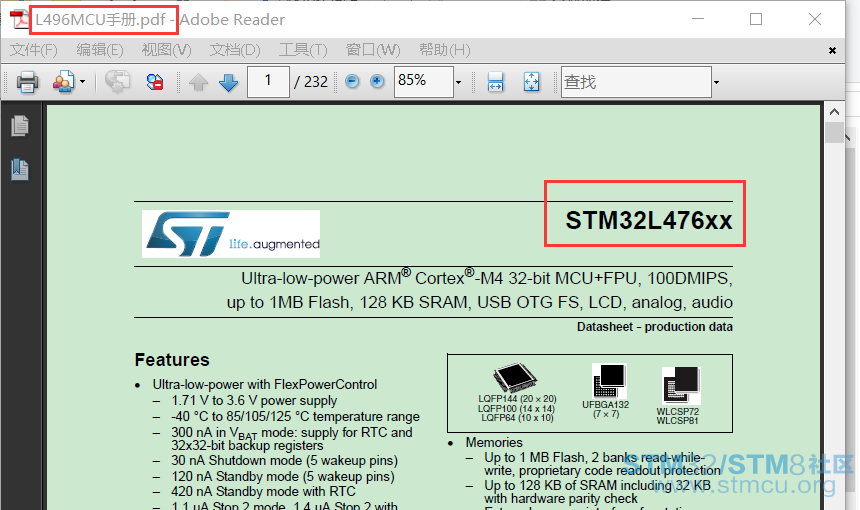Open the 编辑(E) menu
Image resolution: width=860 pixels, height=510 pixels.
[x=100, y=50]
